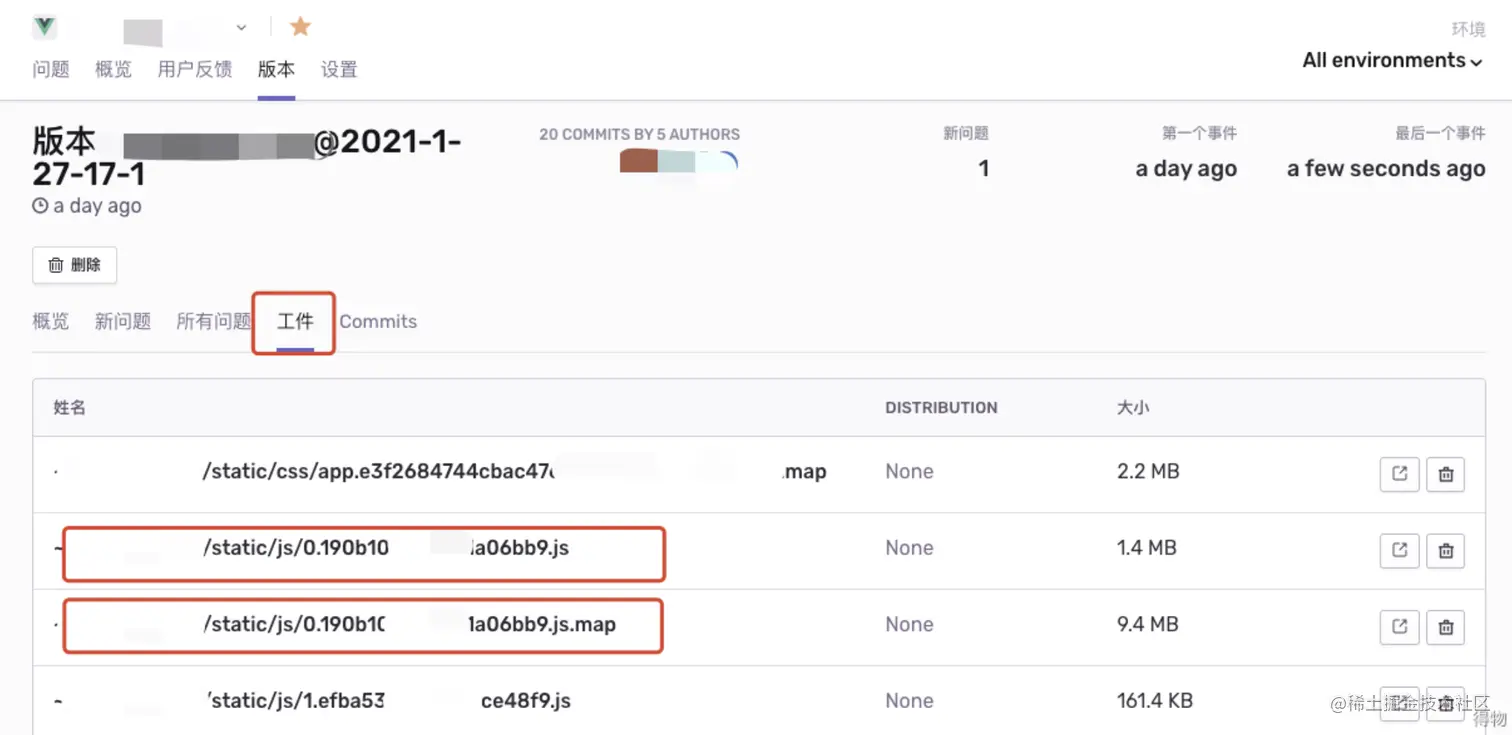
Task: Open the 1.4 MB js file externally
Action: pyautogui.click(x=1399, y=549)
